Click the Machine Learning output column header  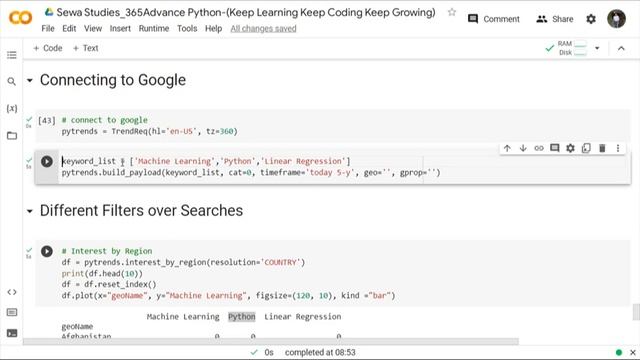pyautogui.click(x=183, y=317)
